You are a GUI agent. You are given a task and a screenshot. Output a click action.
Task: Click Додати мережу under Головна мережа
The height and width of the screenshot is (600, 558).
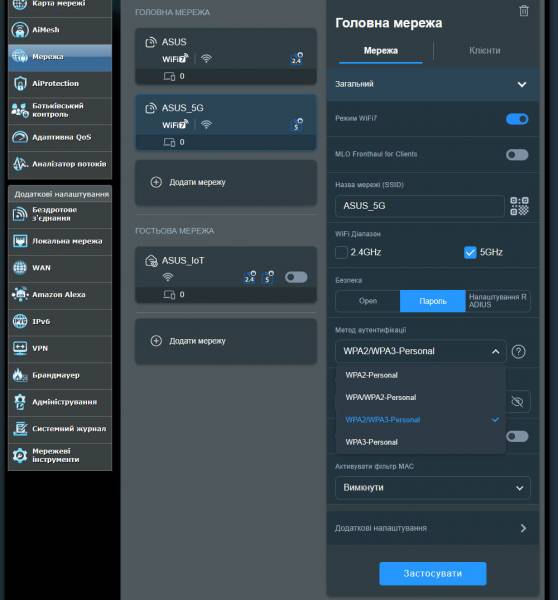click(x=226, y=183)
